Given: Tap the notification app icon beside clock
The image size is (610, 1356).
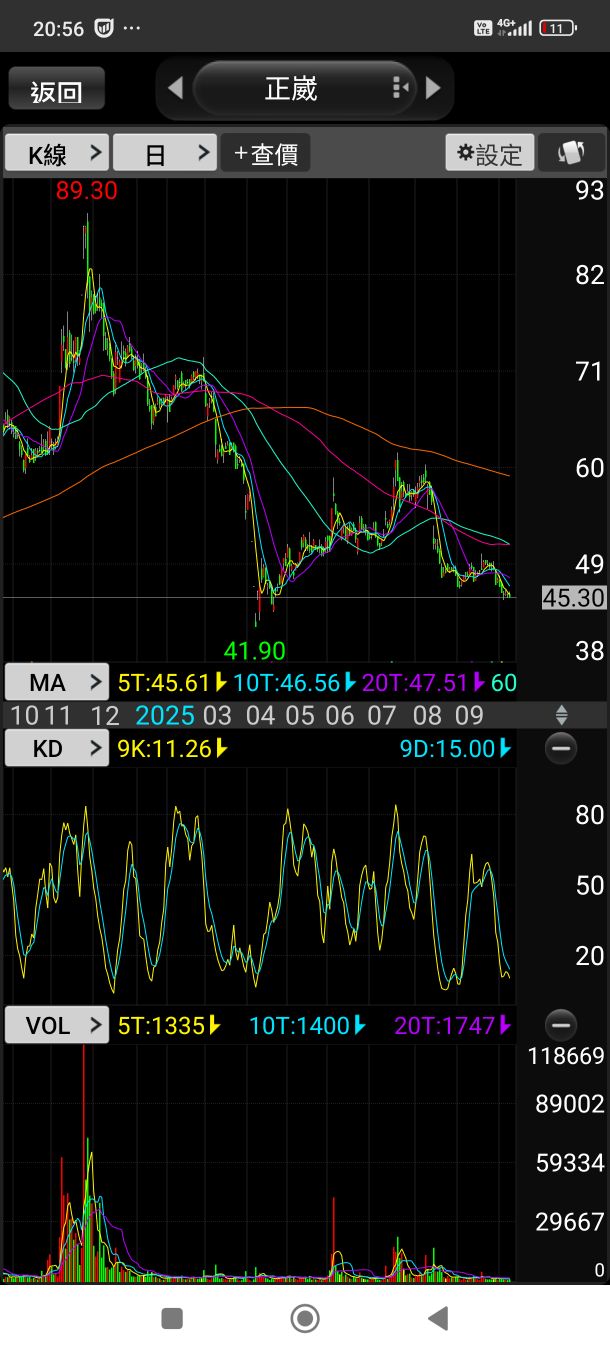Looking at the screenshot, I should (104, 28).
